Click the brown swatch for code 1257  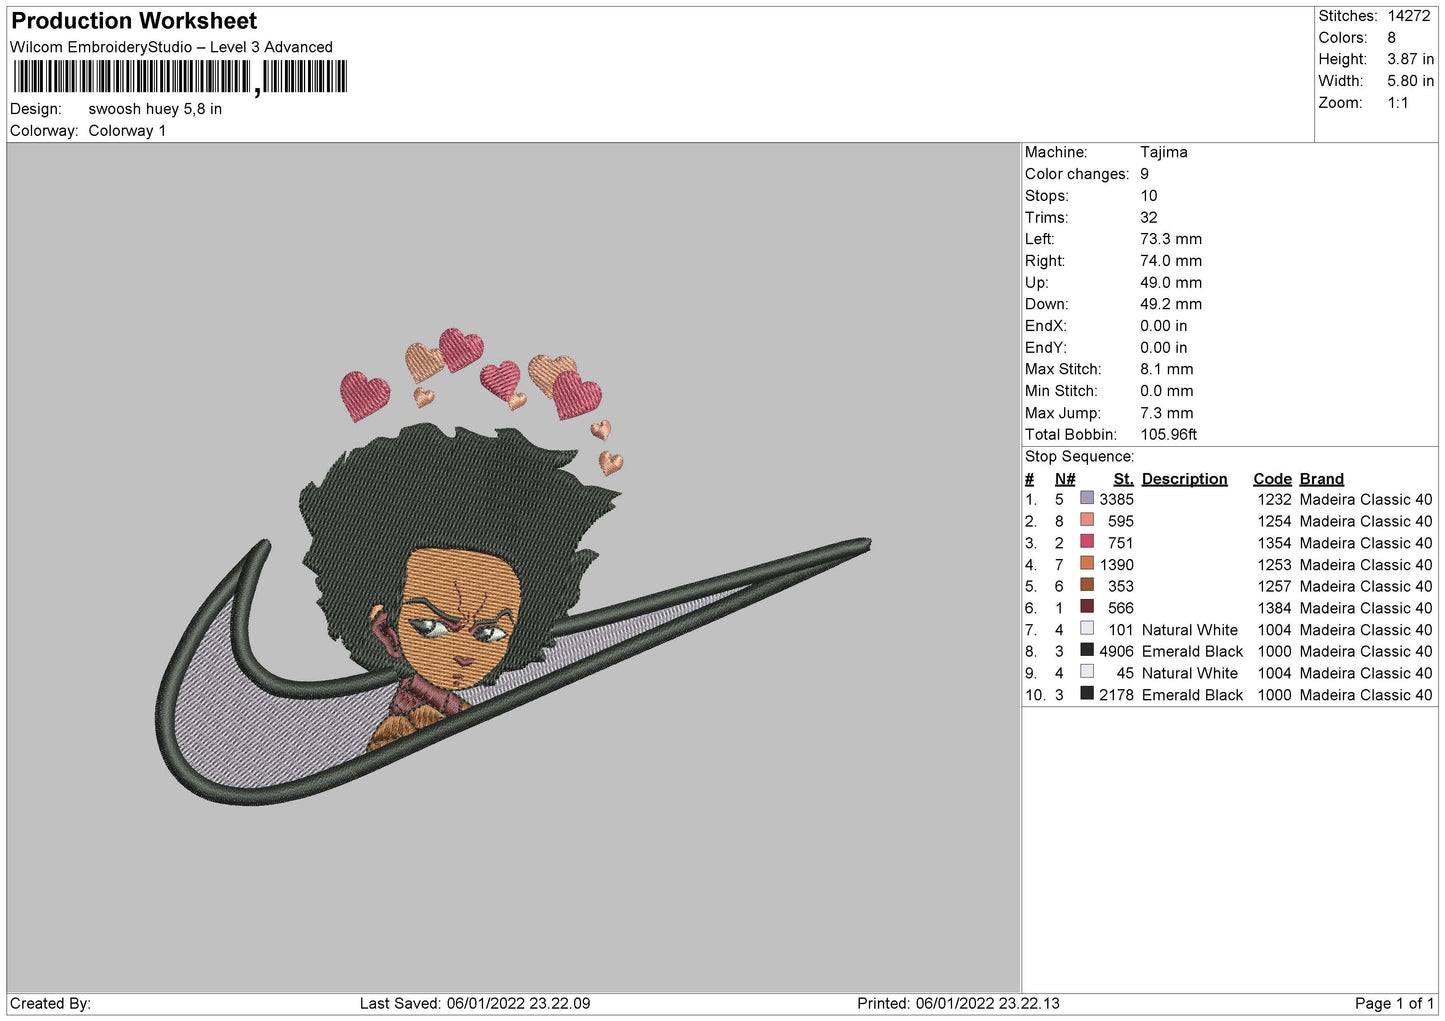[x=1087, y=585]
